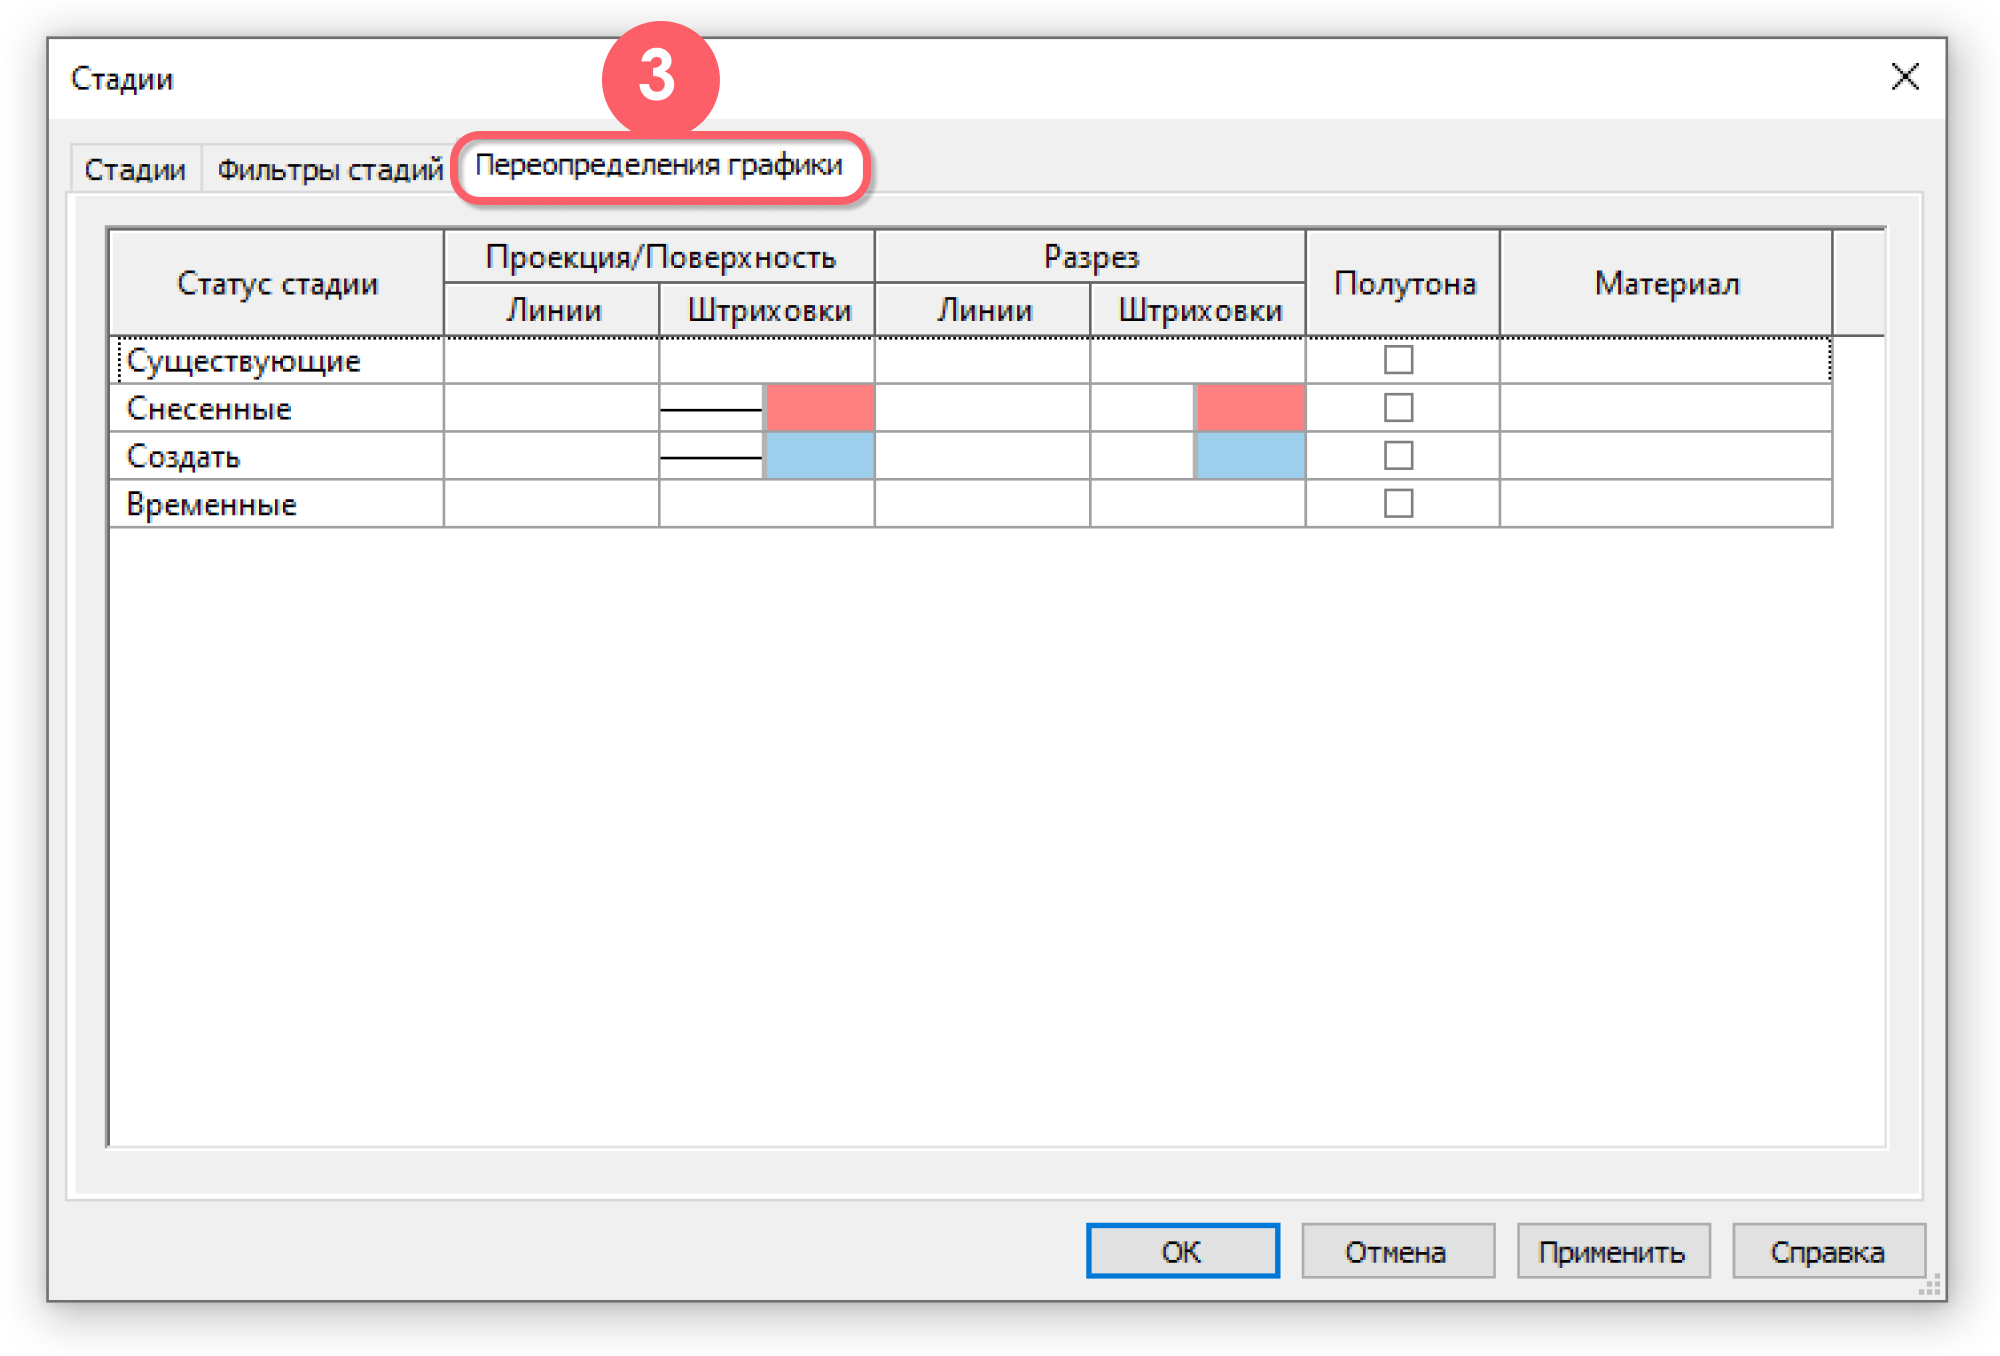The width and height of the screenshot is (2000, 1356).
Task: Switch to the Стадии tab
Action: (135, 169)
